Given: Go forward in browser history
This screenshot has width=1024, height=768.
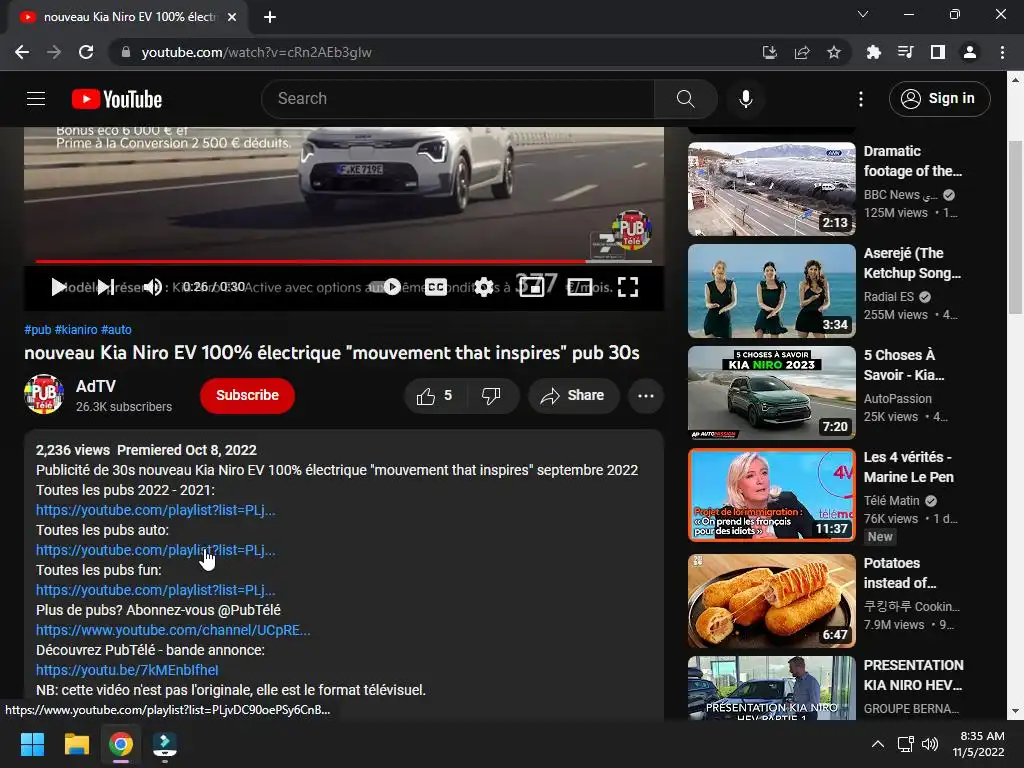Looking at the screenshot, I should click(x=54, y=52).
